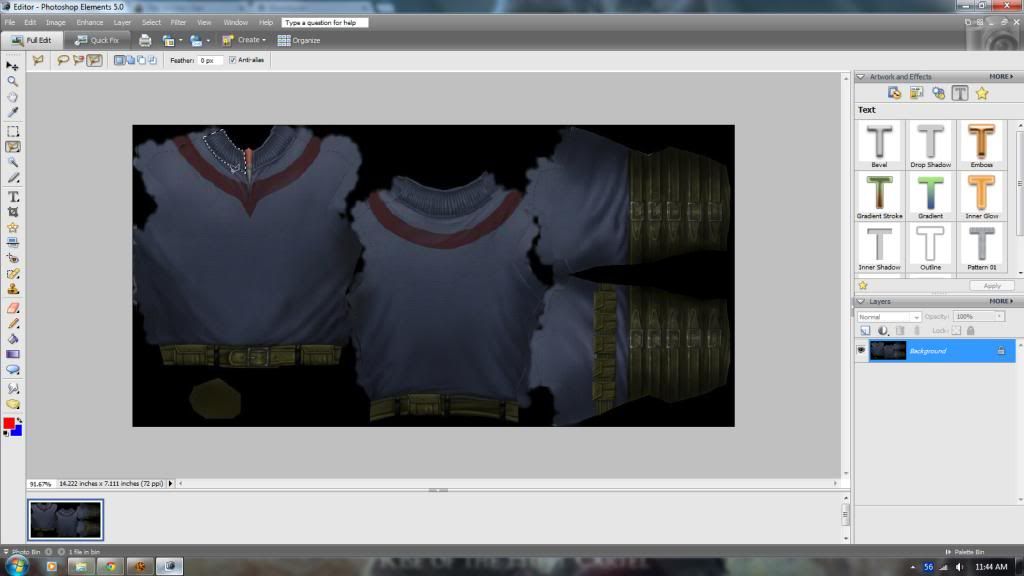
Task: Click the Feather input field
Action: click(x=210, y=60)
